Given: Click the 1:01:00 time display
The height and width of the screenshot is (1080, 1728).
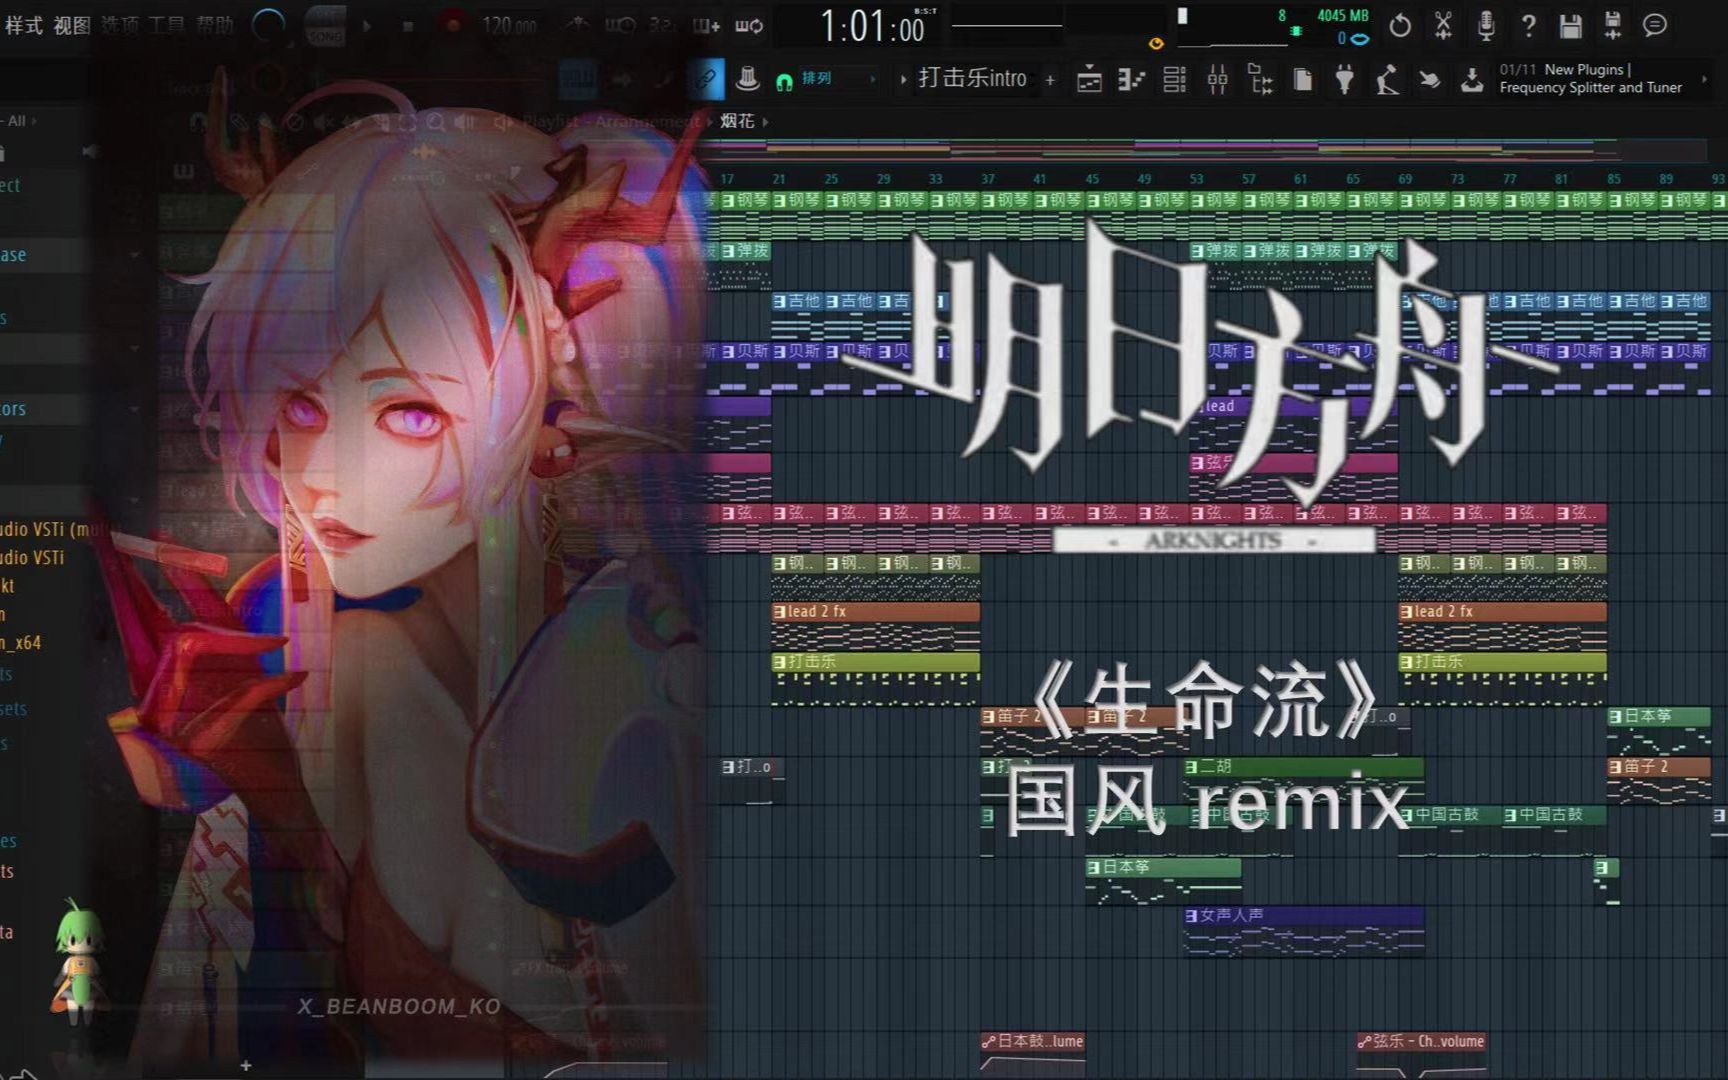Looking at the screenshot, I should pyautogui.click(x=872, y=27).
